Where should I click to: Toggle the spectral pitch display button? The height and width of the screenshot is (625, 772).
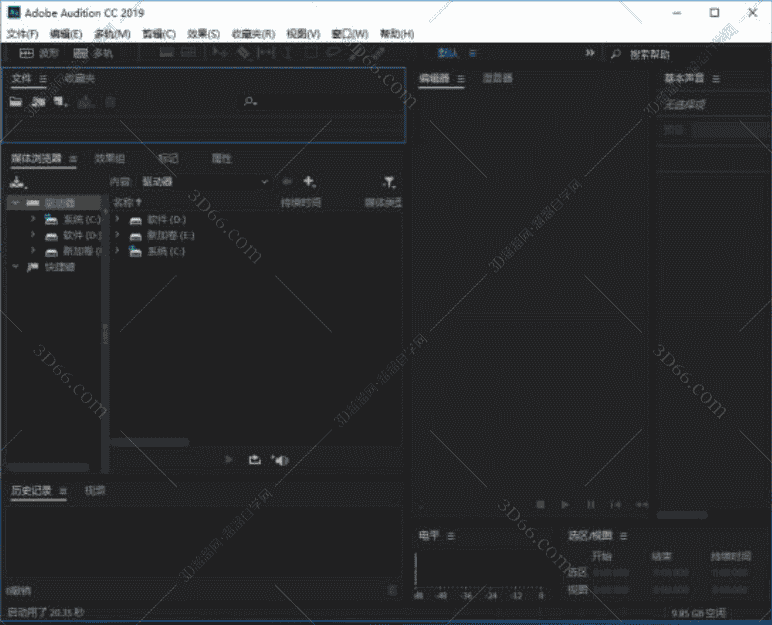tap(189, 53)
